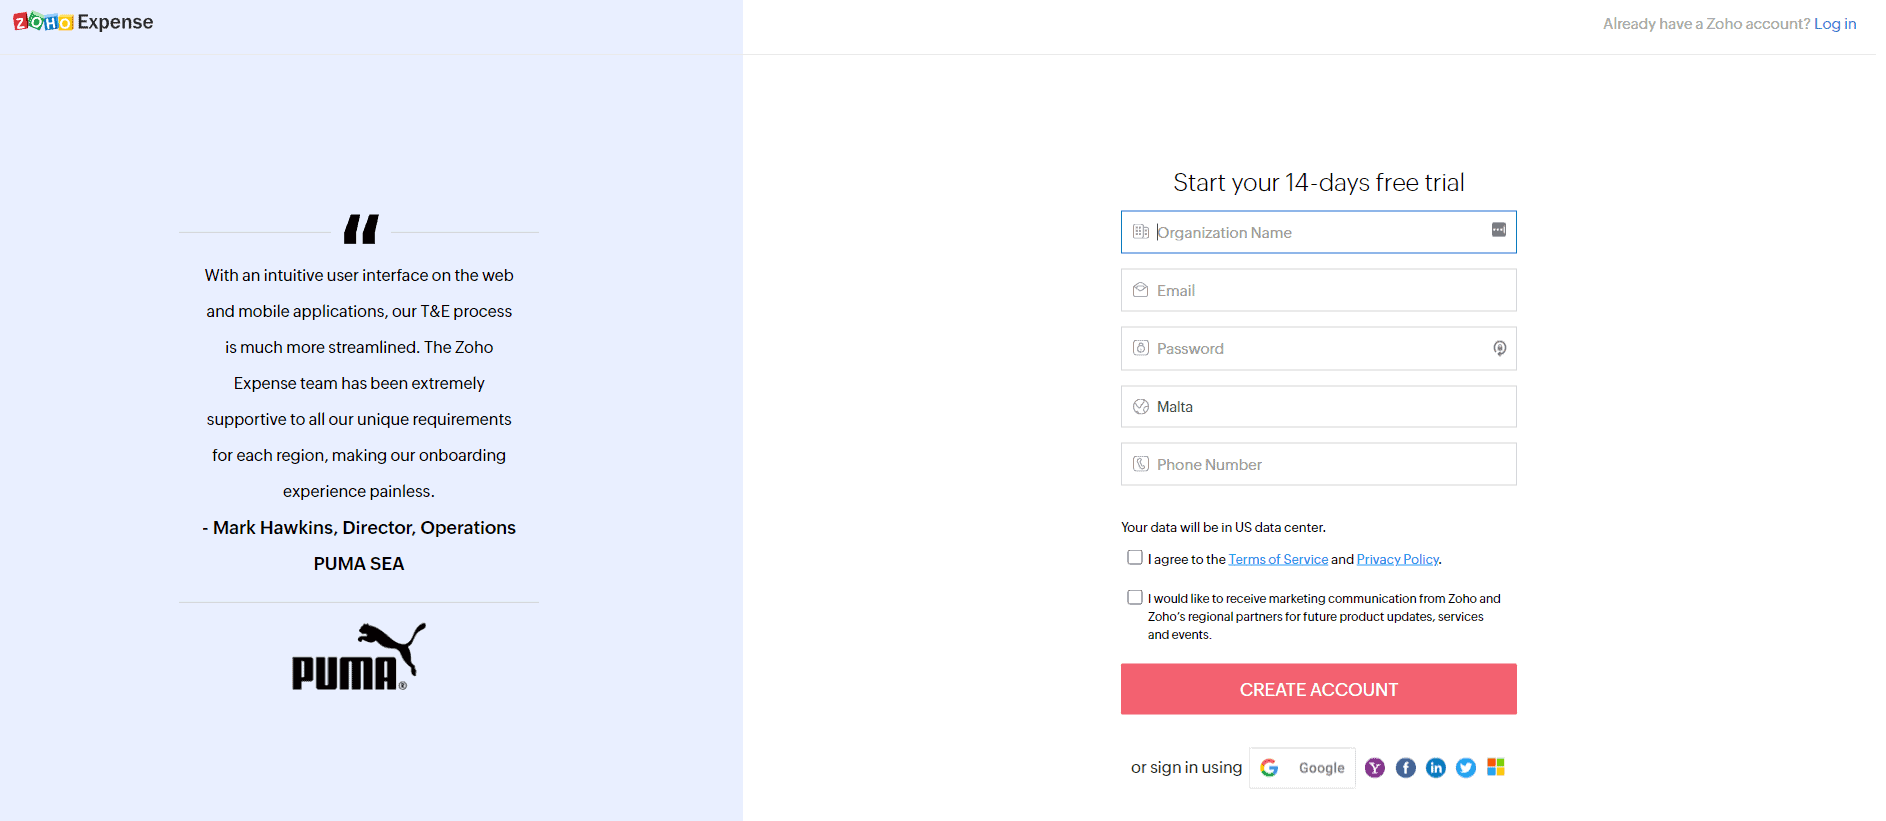
Task: Sign in with the Twitter icon
Action: [1465, 767]
